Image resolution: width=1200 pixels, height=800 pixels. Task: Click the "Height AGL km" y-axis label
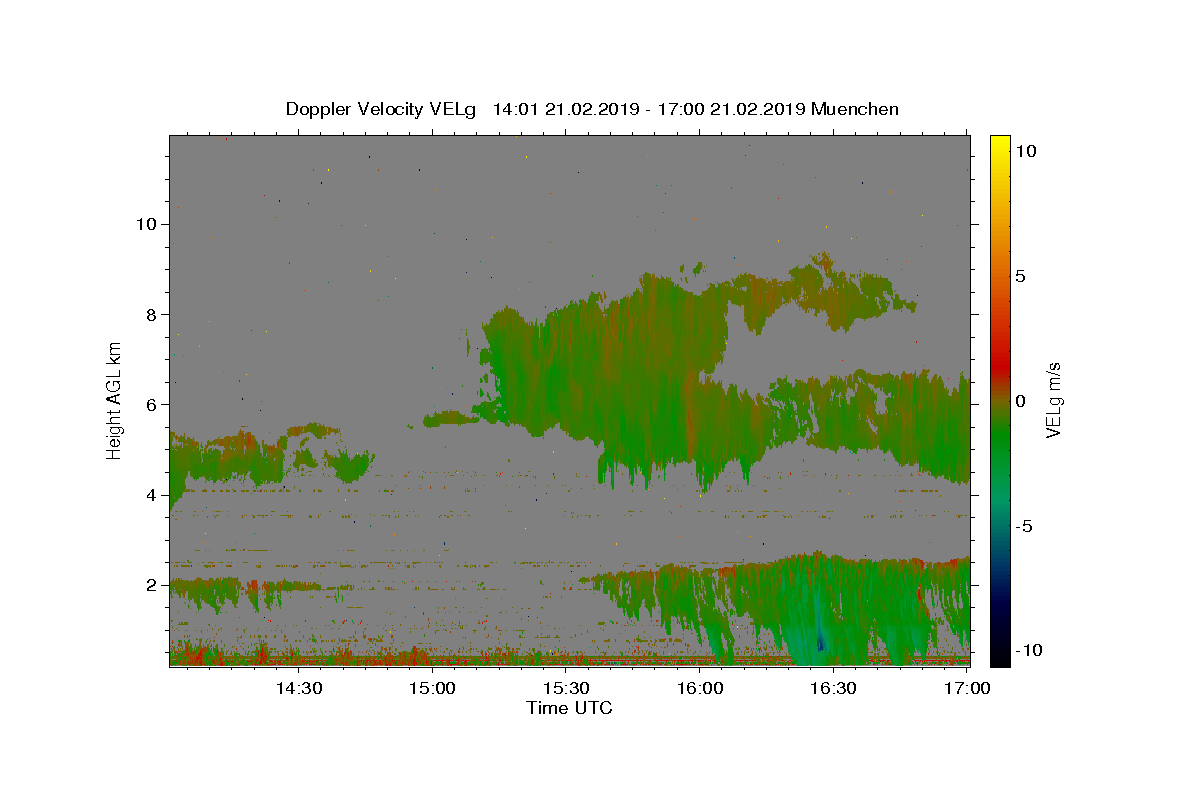[x=115, y=399]
